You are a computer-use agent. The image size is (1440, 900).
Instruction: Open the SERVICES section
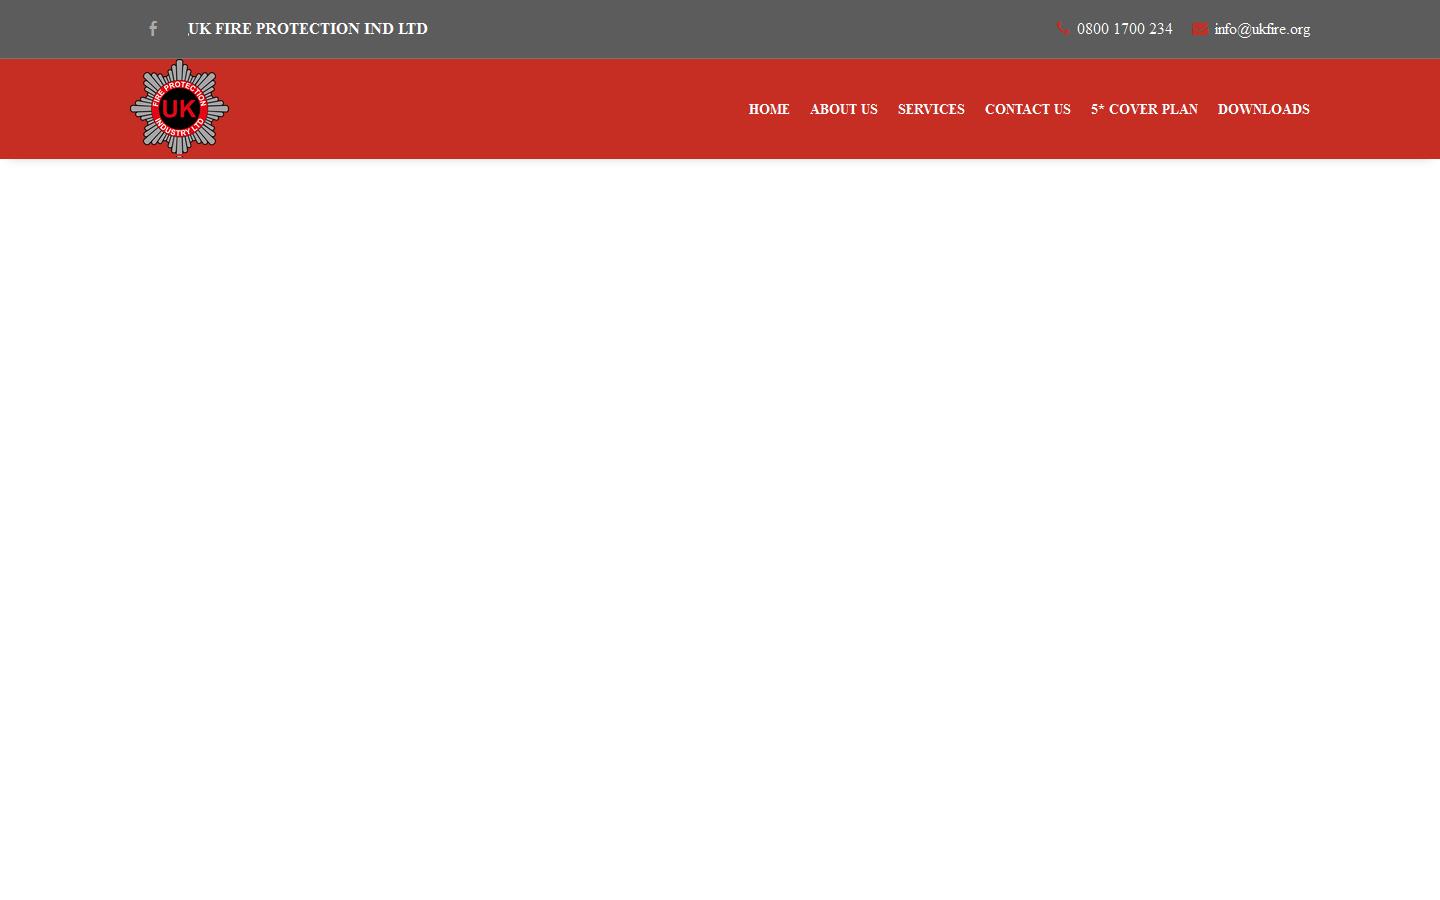point(930,109)
